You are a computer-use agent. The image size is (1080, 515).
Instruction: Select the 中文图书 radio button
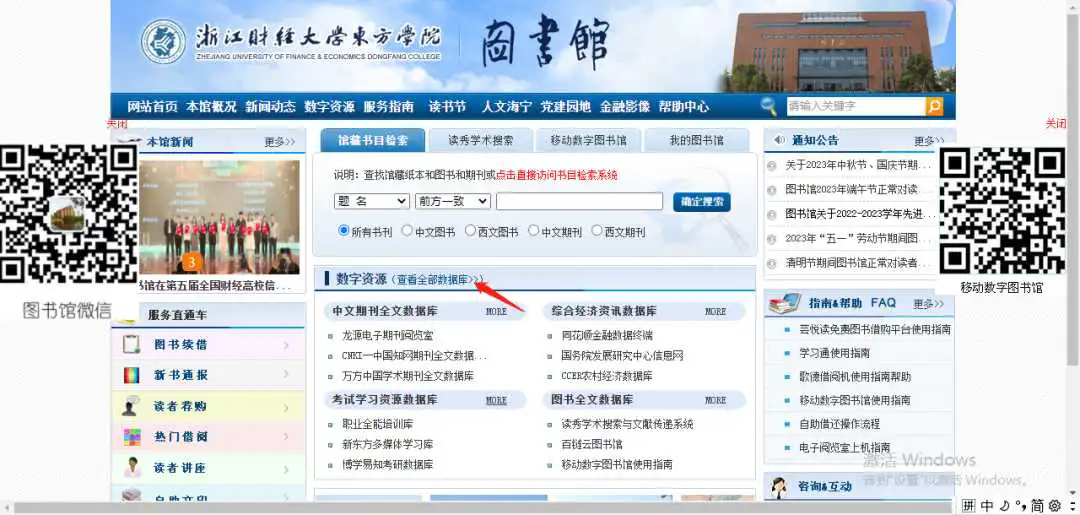coord(407,231)
